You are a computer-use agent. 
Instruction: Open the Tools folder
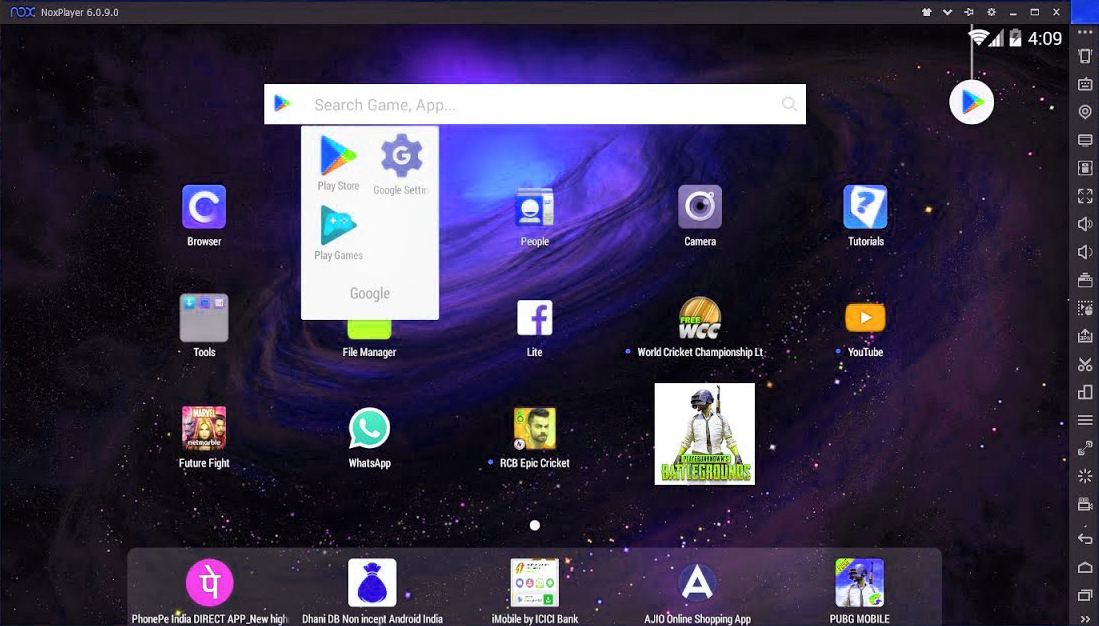coord(204,318)
